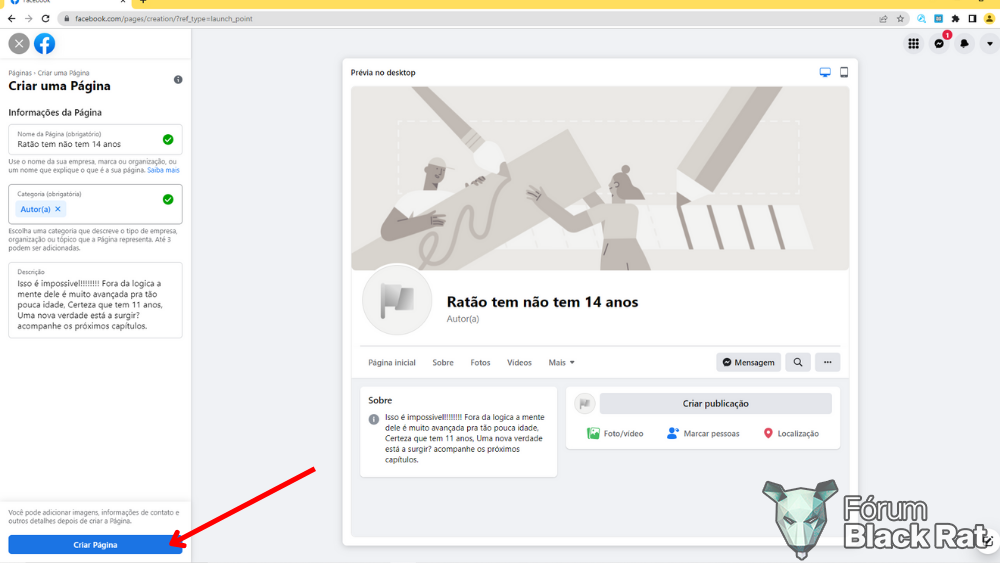Click Marcar pessoas option

tap(703, 434)
